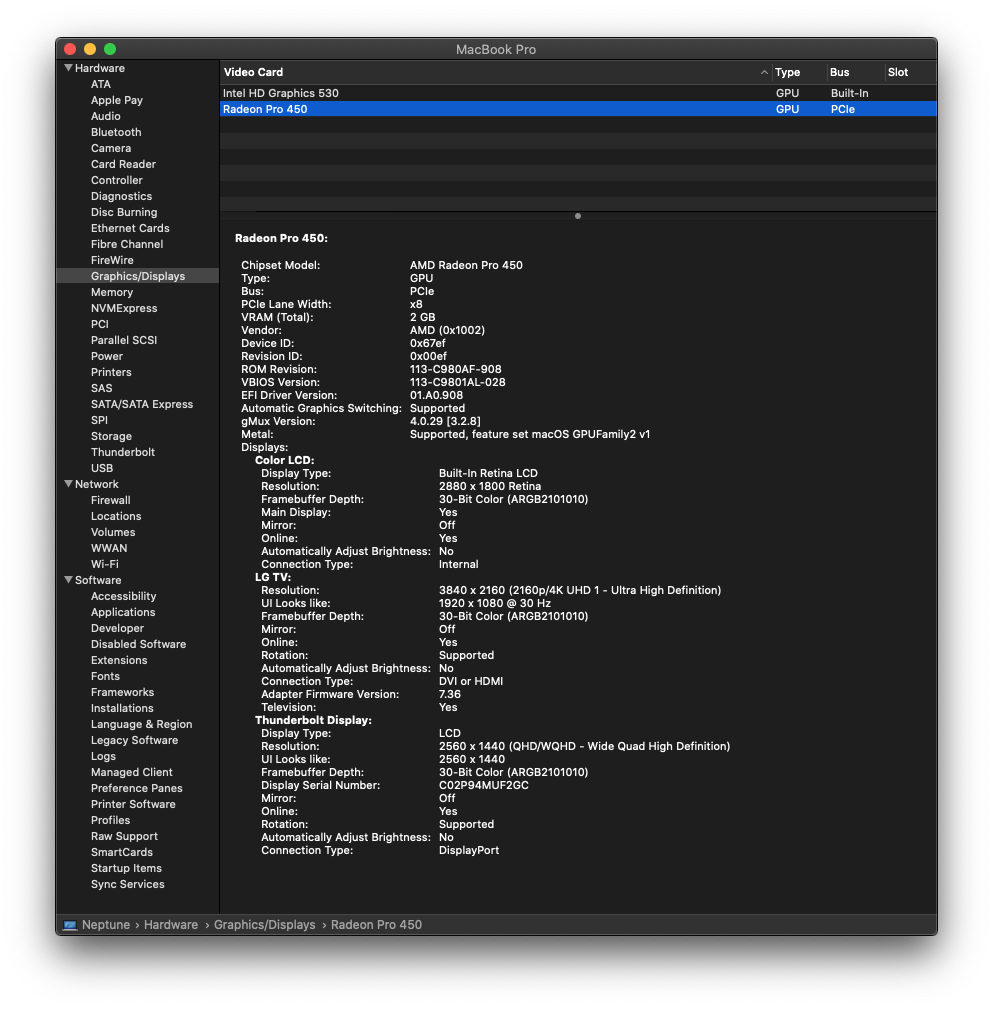
Task: Show Storage information
Action: pos(111,436)
